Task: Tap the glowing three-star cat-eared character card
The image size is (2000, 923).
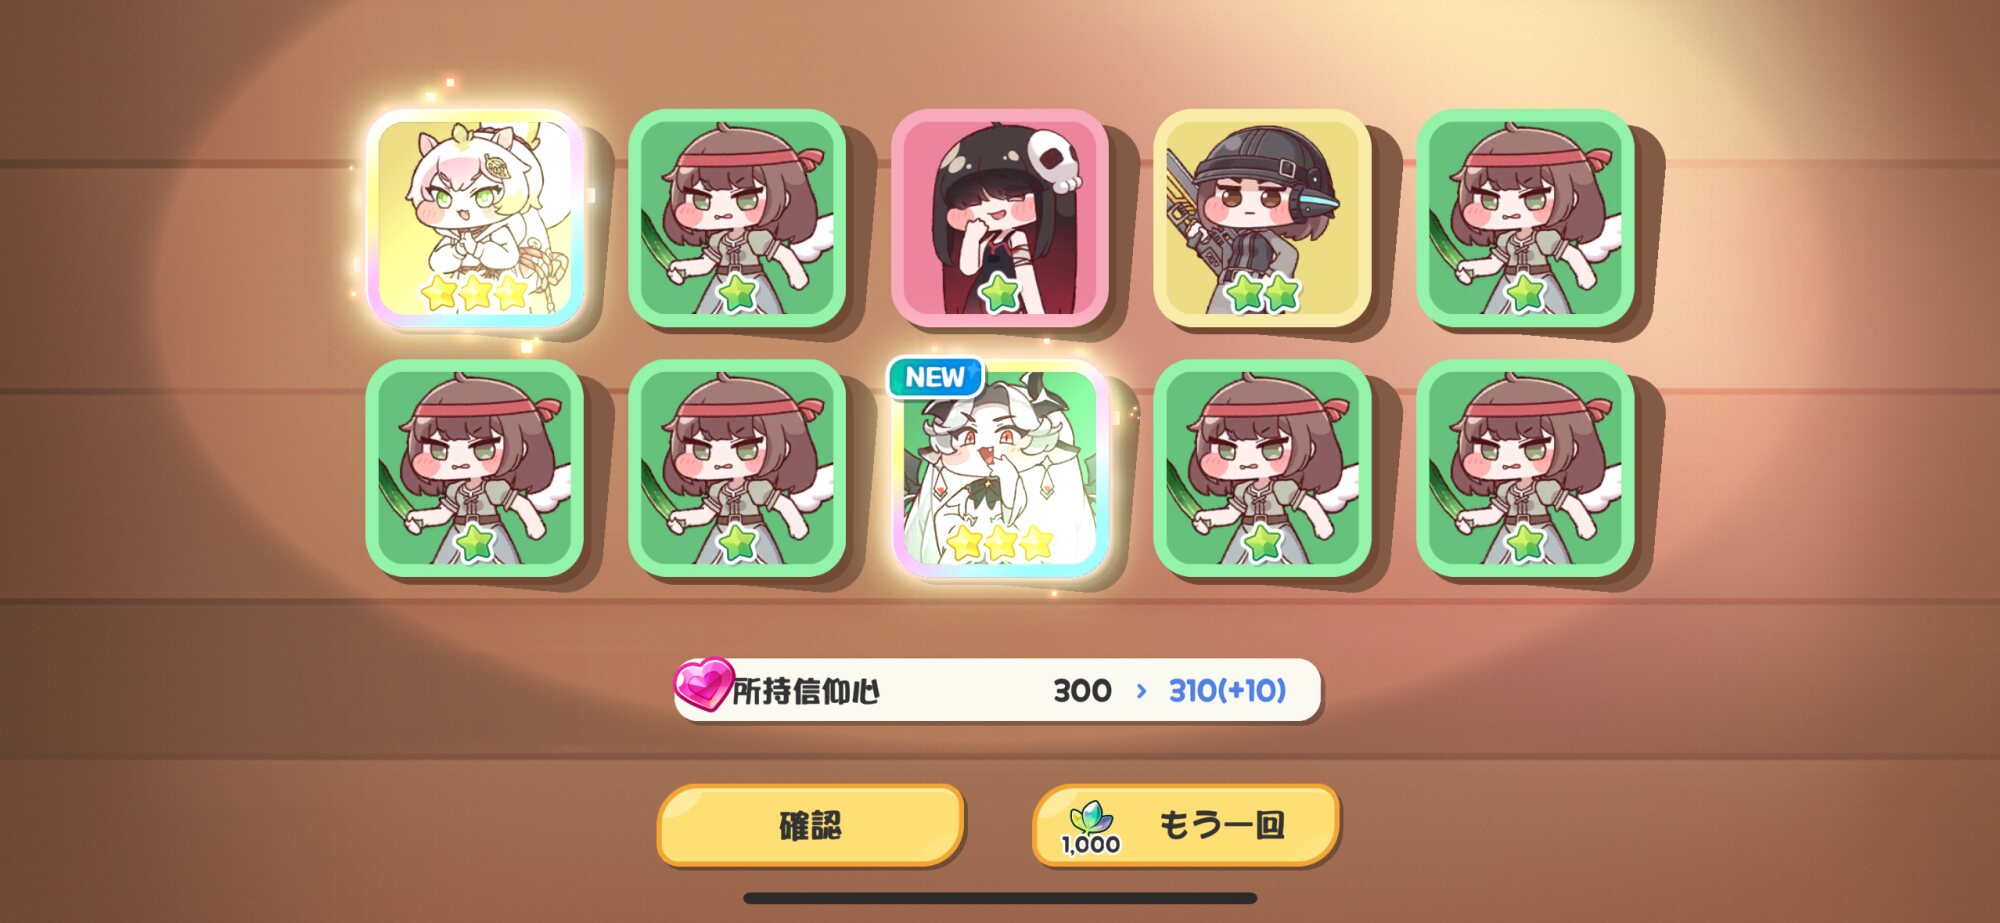Action: pyautogui.click(x=475, y=219)
